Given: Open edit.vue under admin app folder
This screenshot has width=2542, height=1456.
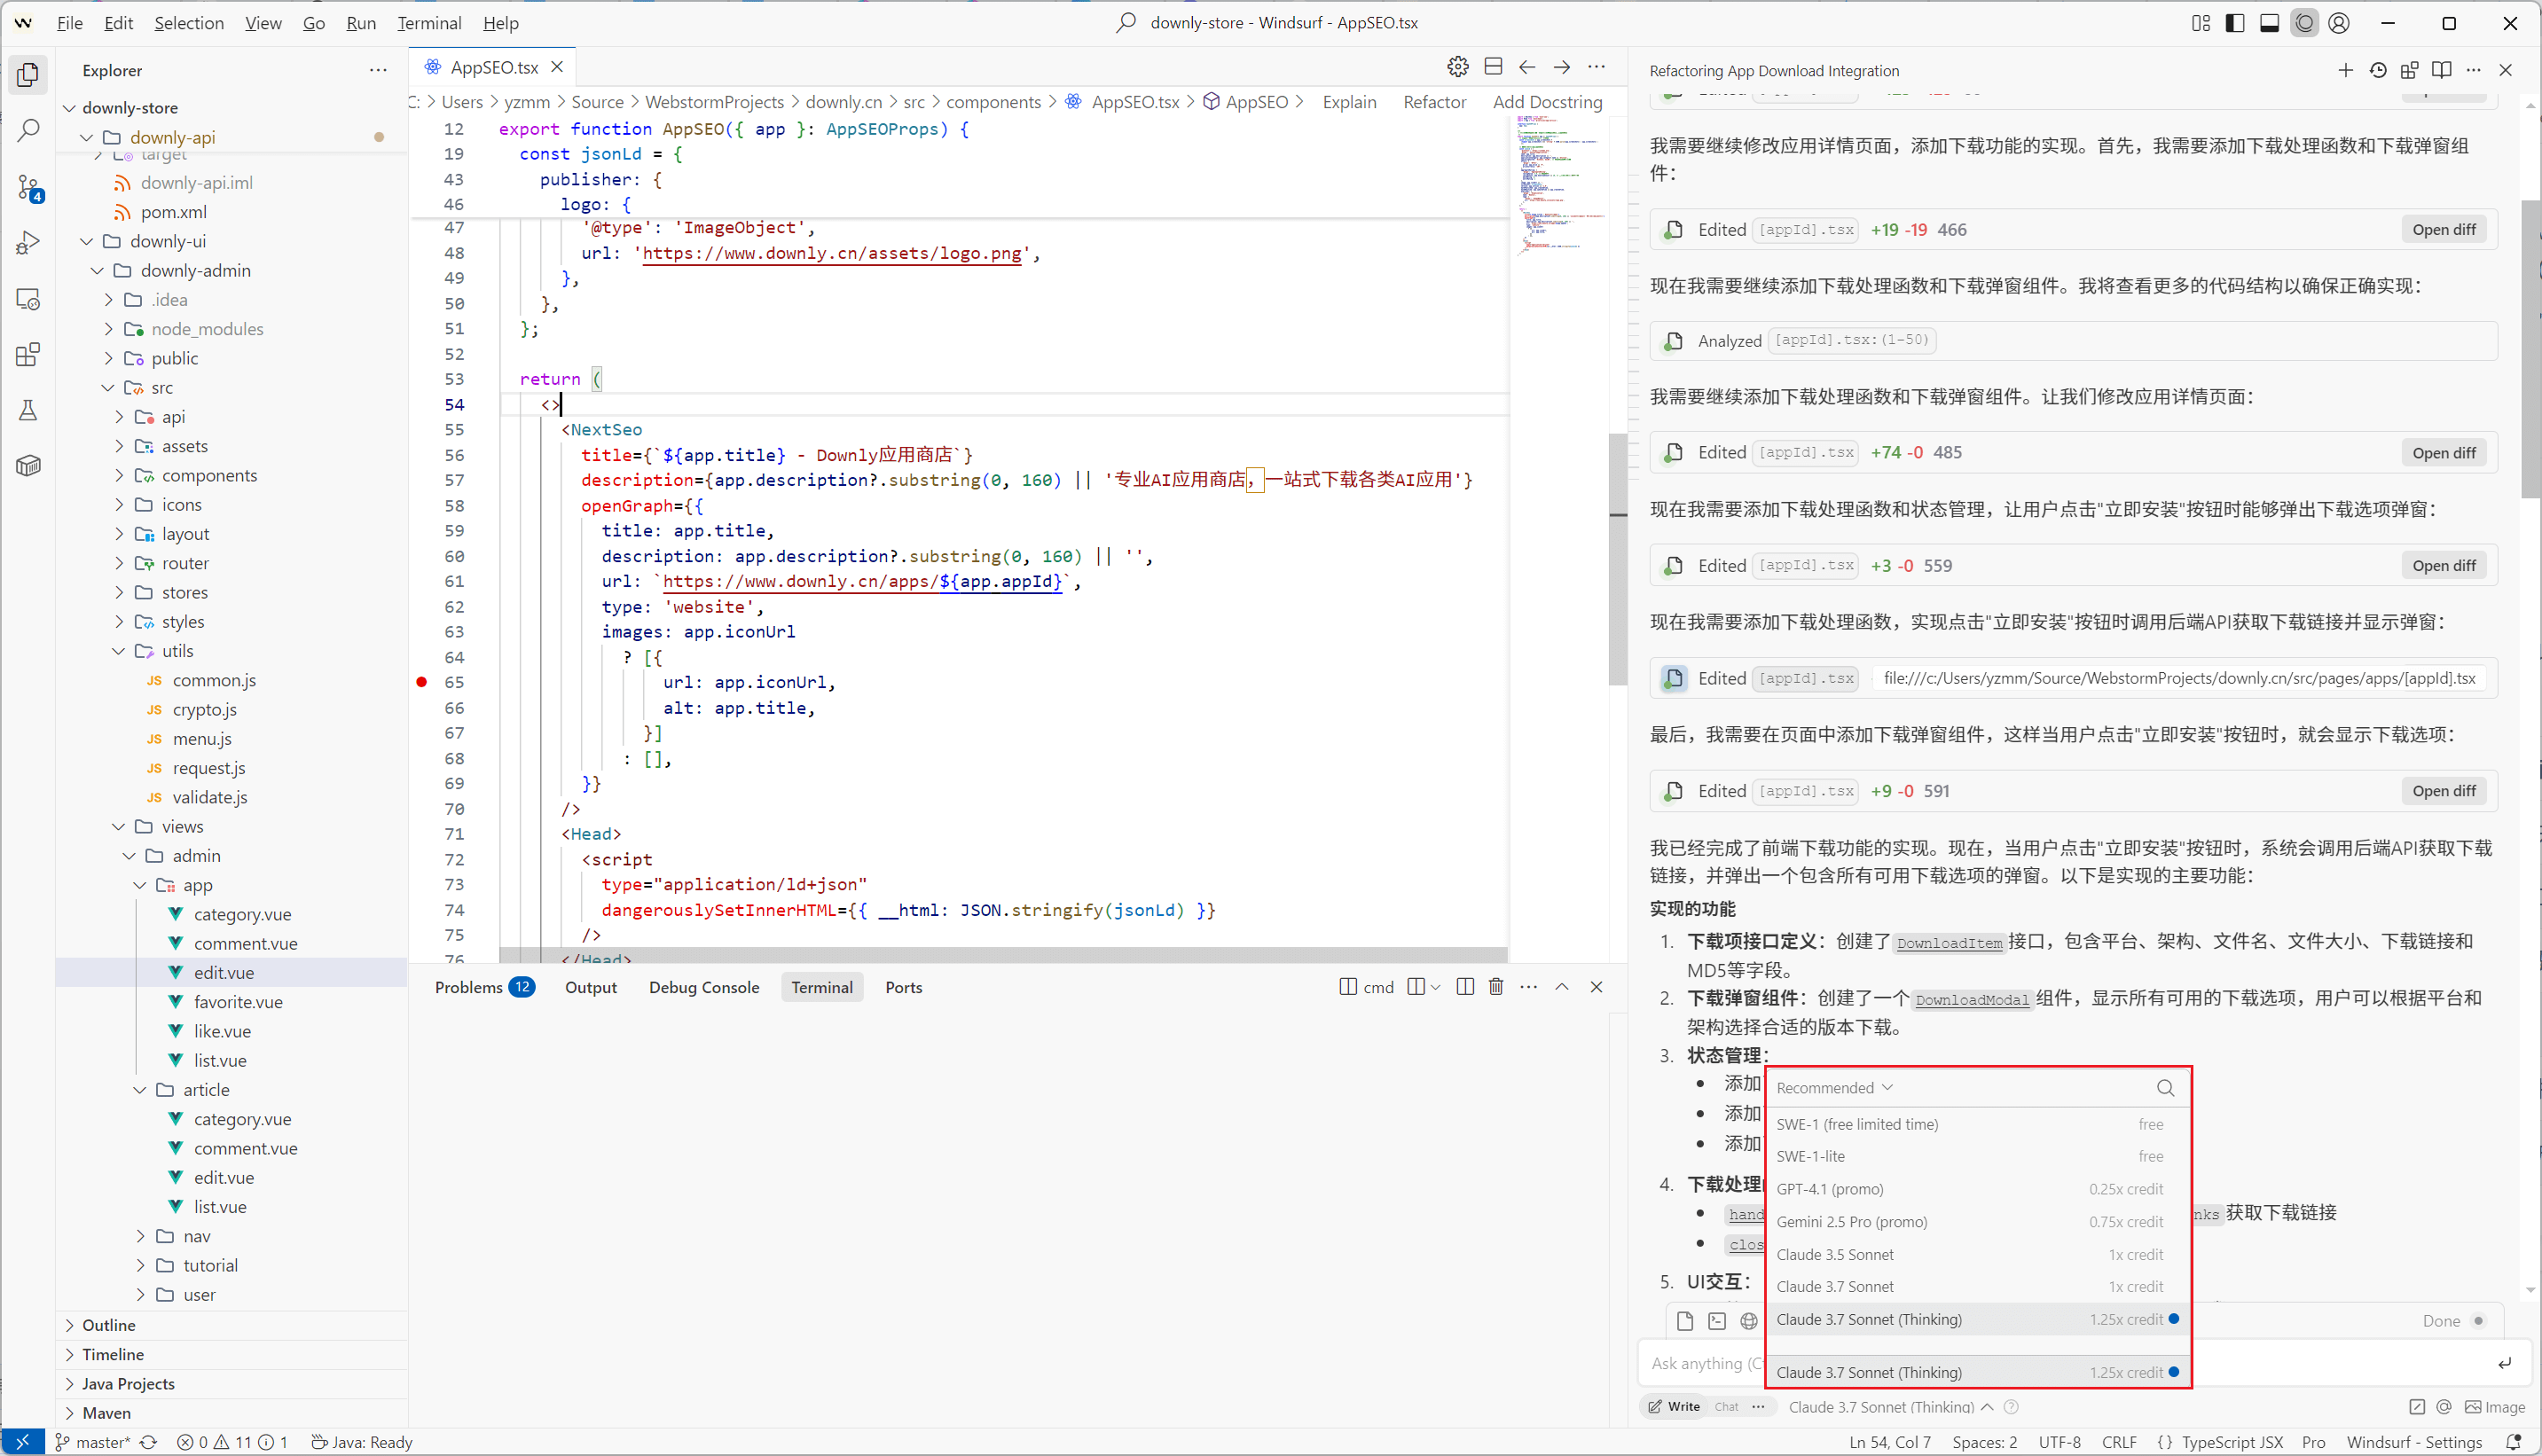Looking at the screenshot, I should [224, 973].
